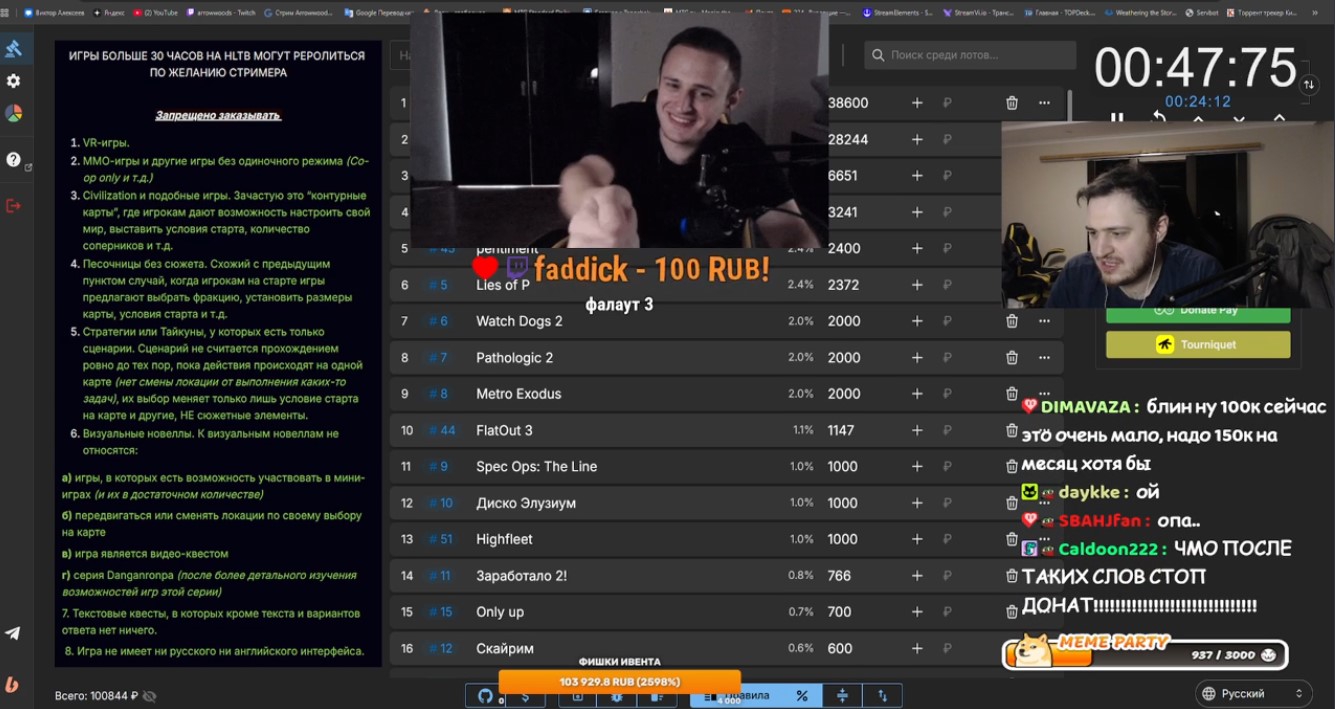Viewport: 1335px width, 709px height.
Task: Click the up-down sort icon in the bottom toolbar
Action: [882, 695]
